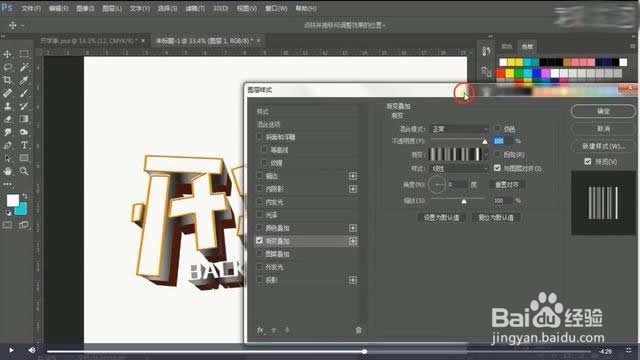The image size is (640, 360).
Task: Select the Pen tool
Action: [x=7, y=145]
